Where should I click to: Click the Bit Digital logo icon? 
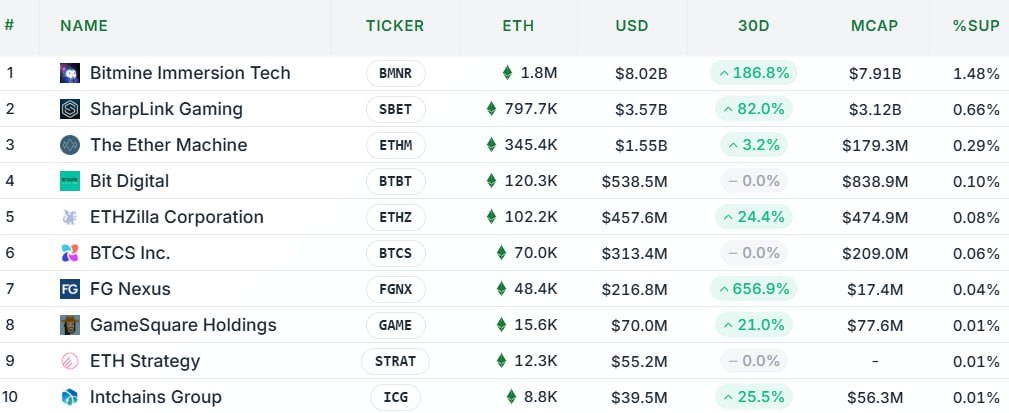(x=70, y=181)
